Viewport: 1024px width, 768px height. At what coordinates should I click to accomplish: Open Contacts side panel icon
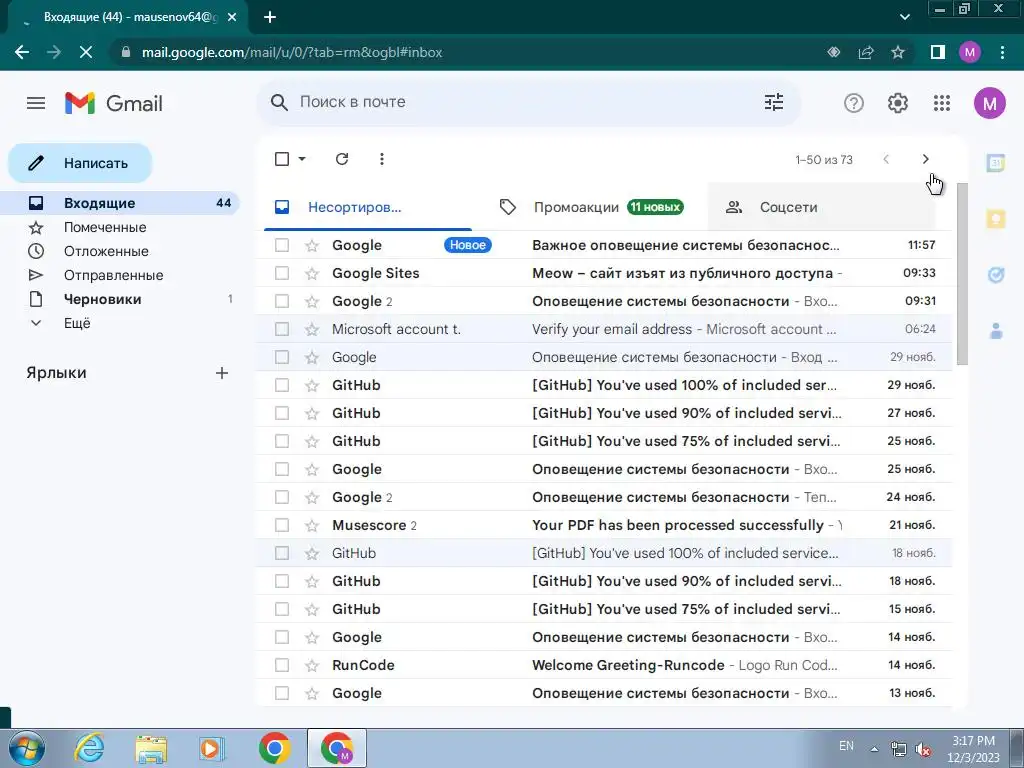coord(995,331)
